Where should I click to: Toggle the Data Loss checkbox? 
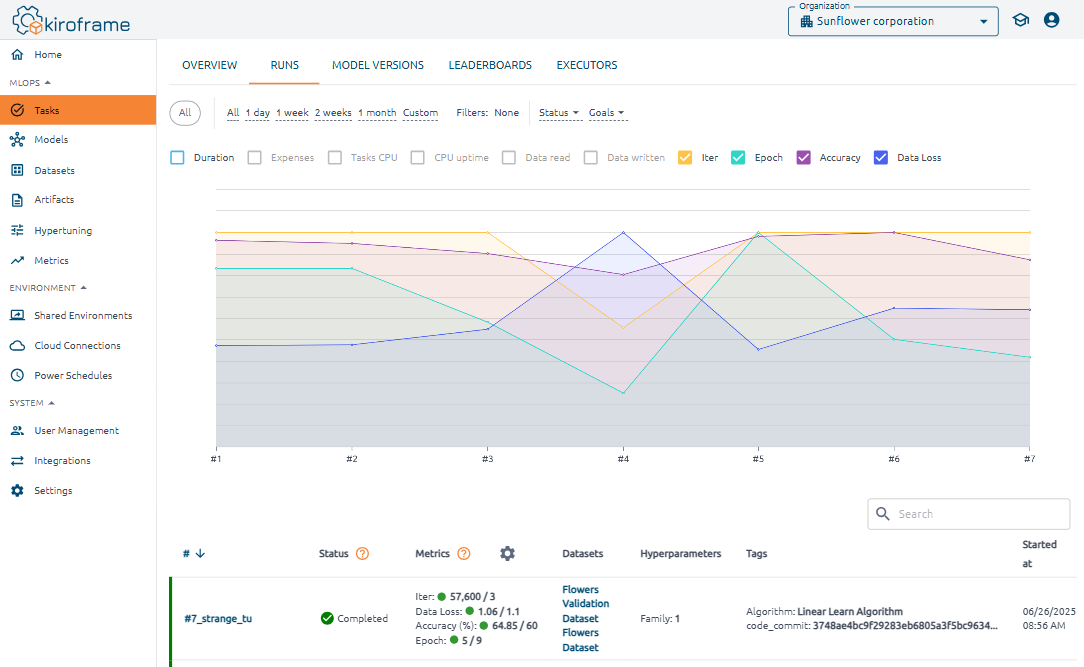[881, 158]
